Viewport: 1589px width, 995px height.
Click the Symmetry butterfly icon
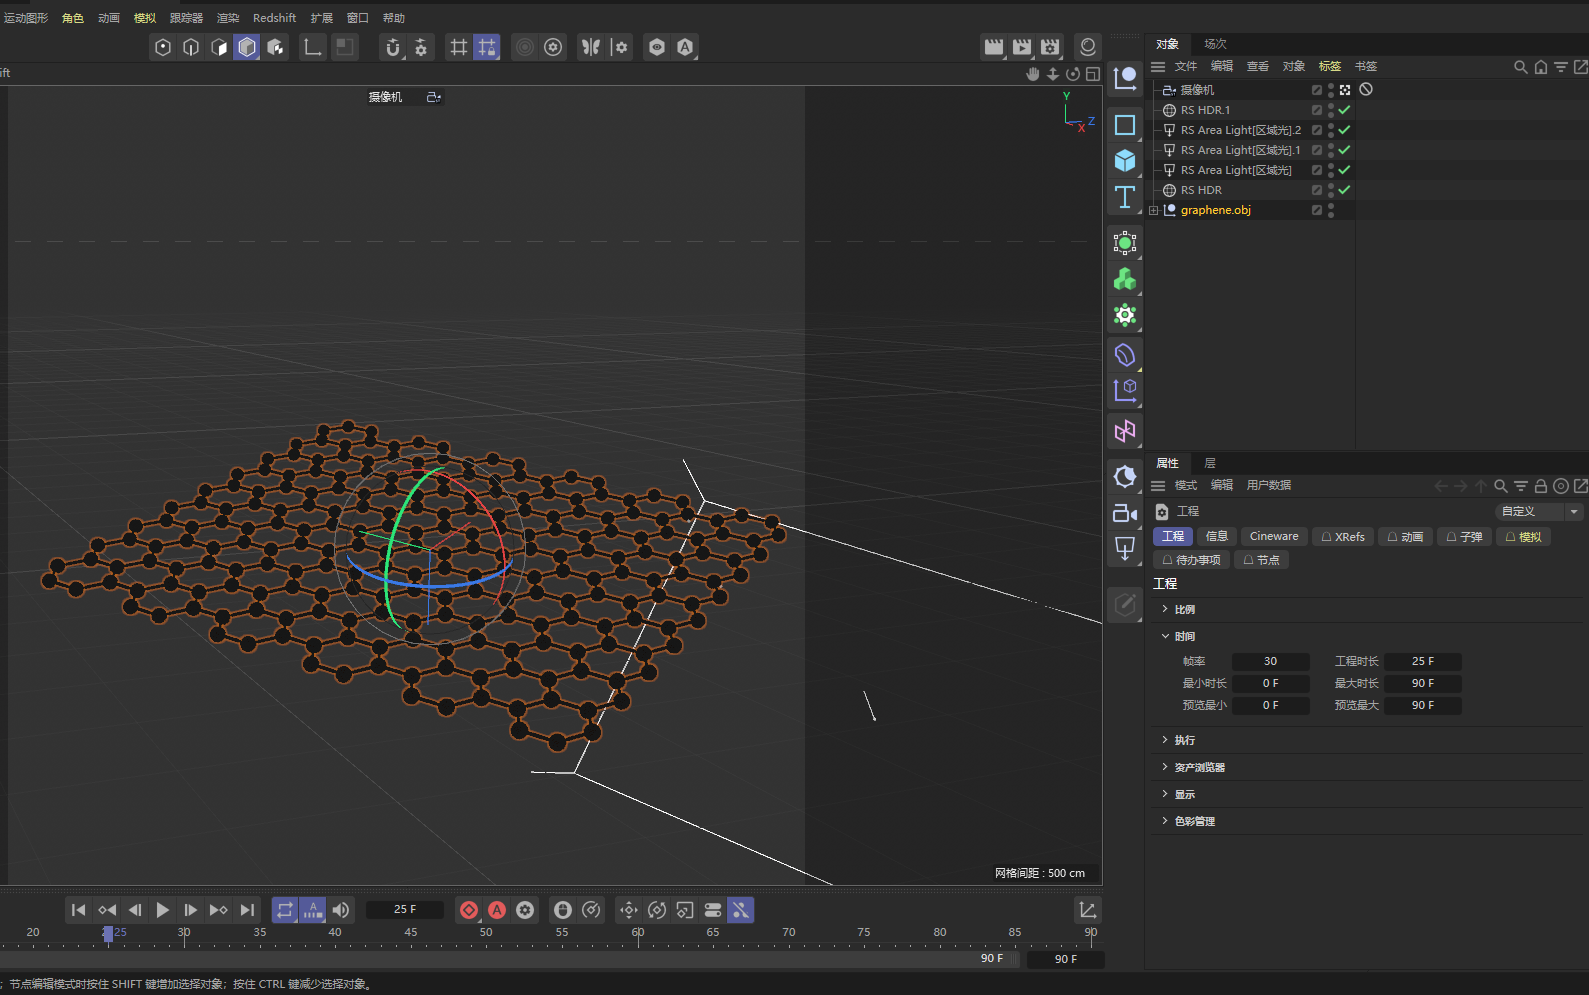click(591, 47)
